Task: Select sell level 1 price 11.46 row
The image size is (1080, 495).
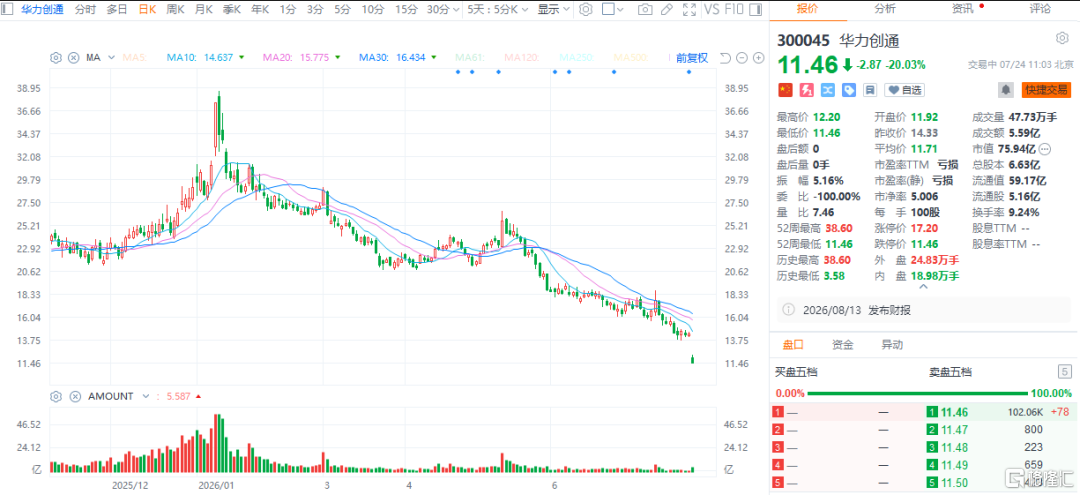Action: pyautogui.click(x=999, y=412)
